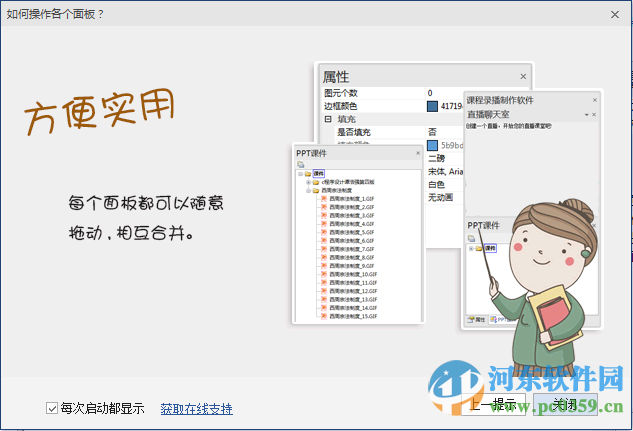Click the 拖动，相互合并 description line

[131, 233]
